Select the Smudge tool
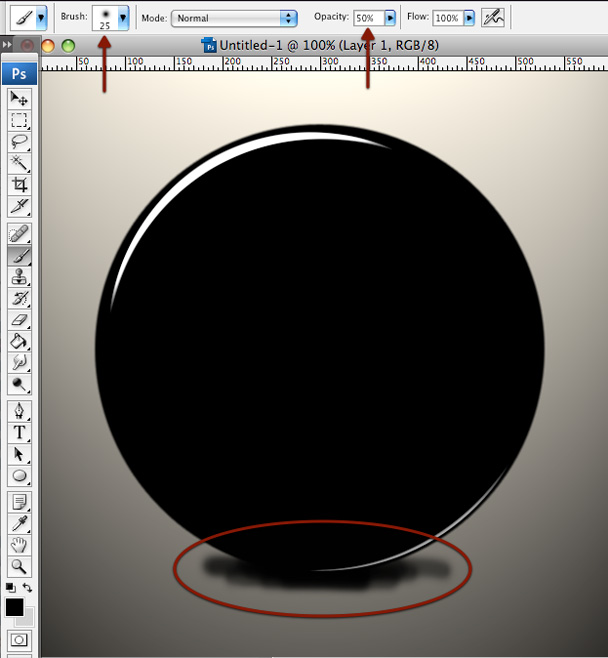Image resolution: width=608 pixels, height=658 pixels. 19,363
